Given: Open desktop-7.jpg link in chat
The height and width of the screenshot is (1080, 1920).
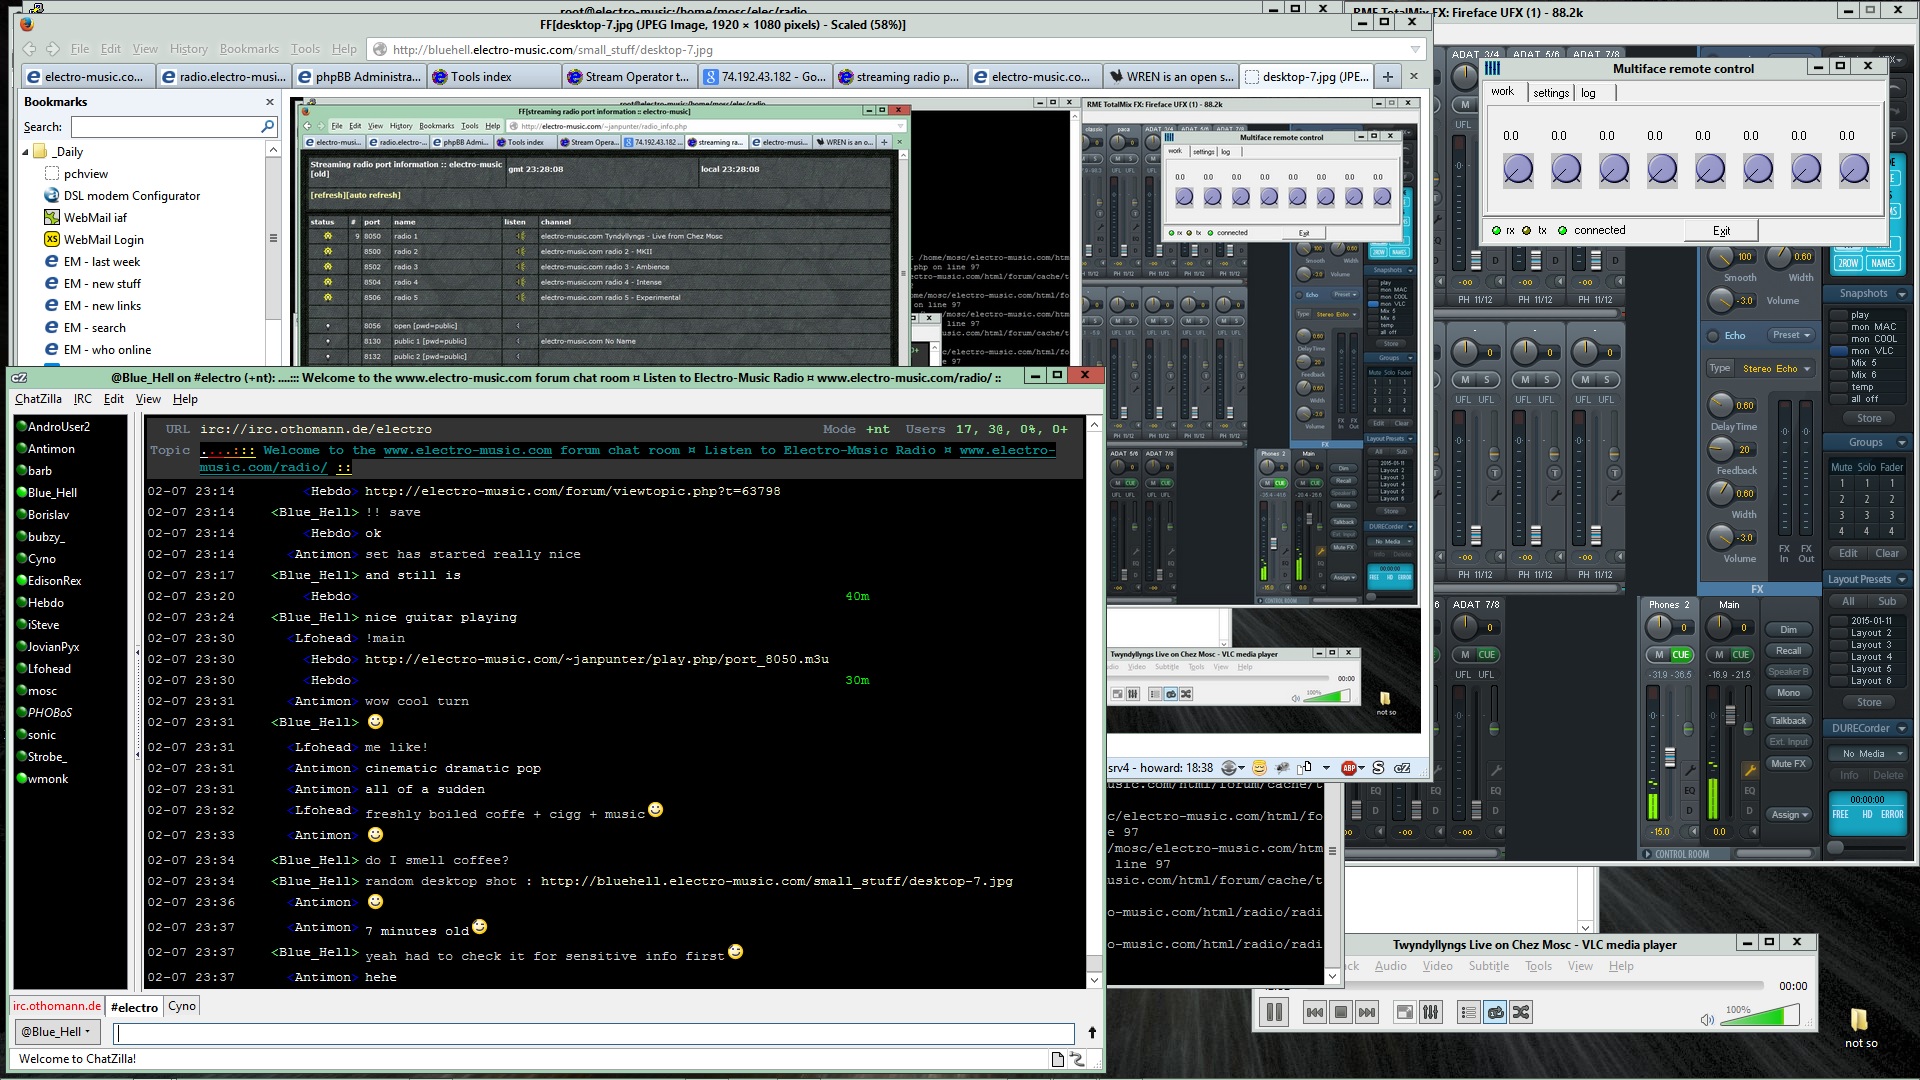Looking at the screenshot, I should (x=776, y=882).
